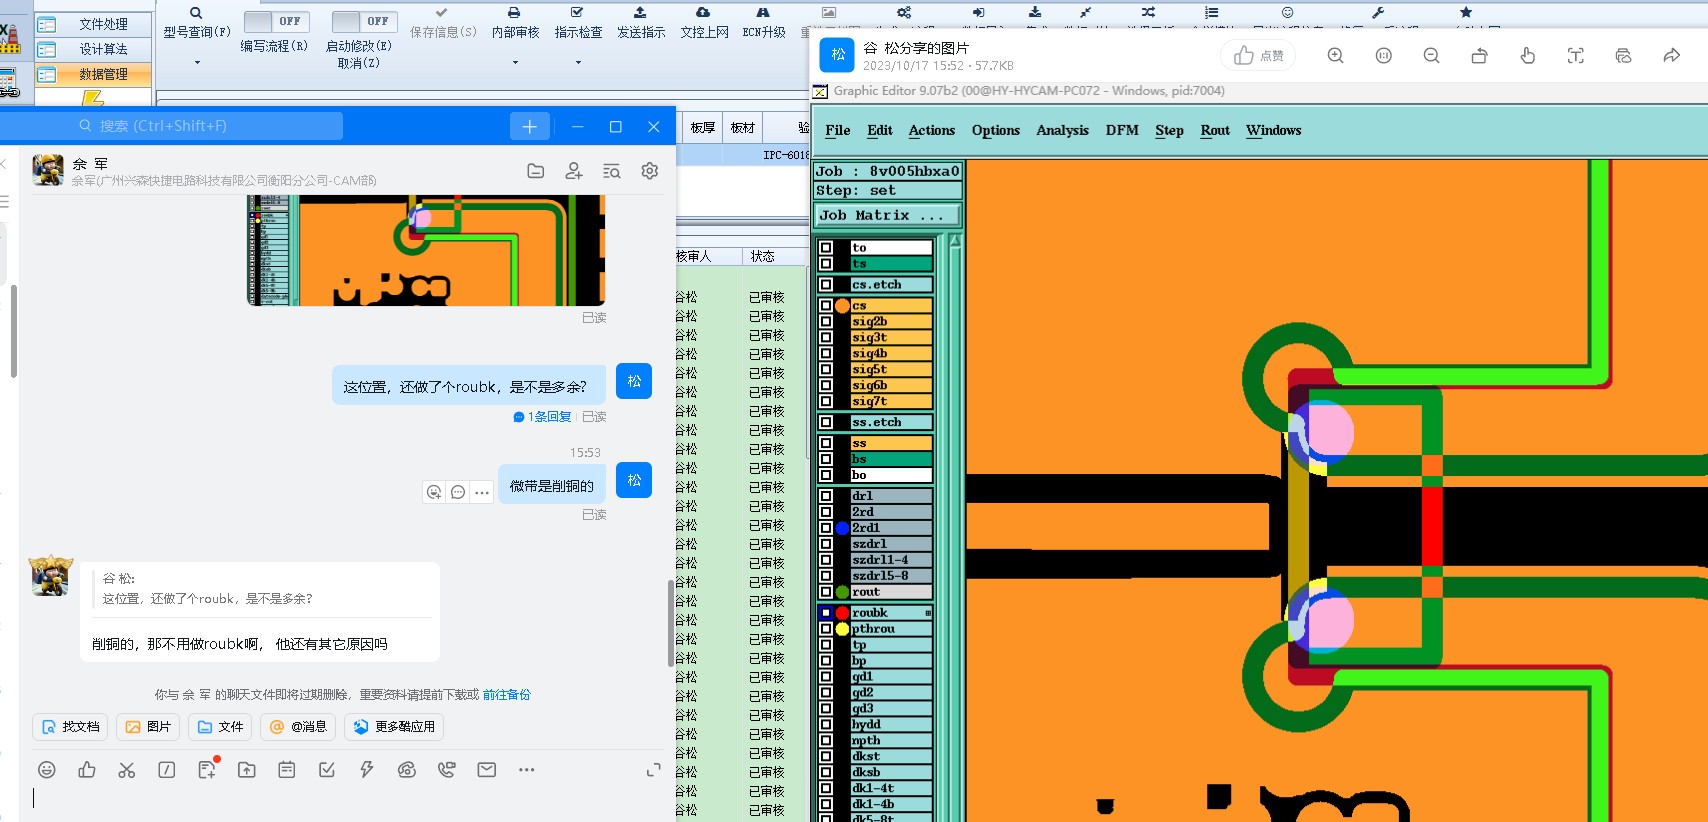Search chat history icon in header
The width and height of the screenshot is (1708, 822).
pos(612,171)
